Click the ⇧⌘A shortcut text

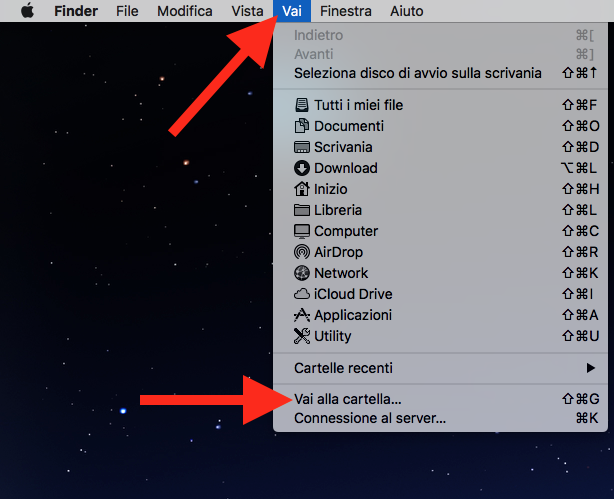pos(580,315)
